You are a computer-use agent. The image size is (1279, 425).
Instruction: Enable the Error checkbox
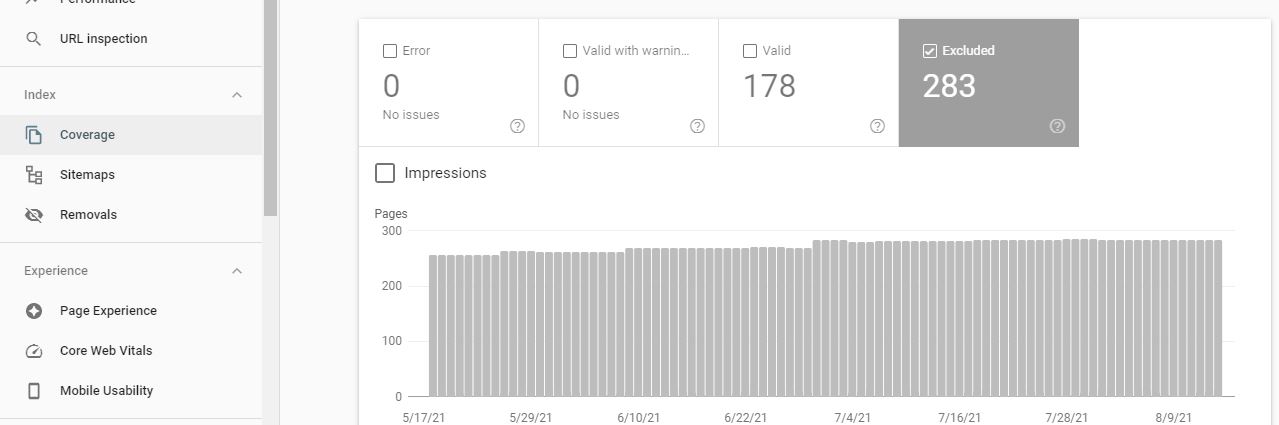(390, 51)
